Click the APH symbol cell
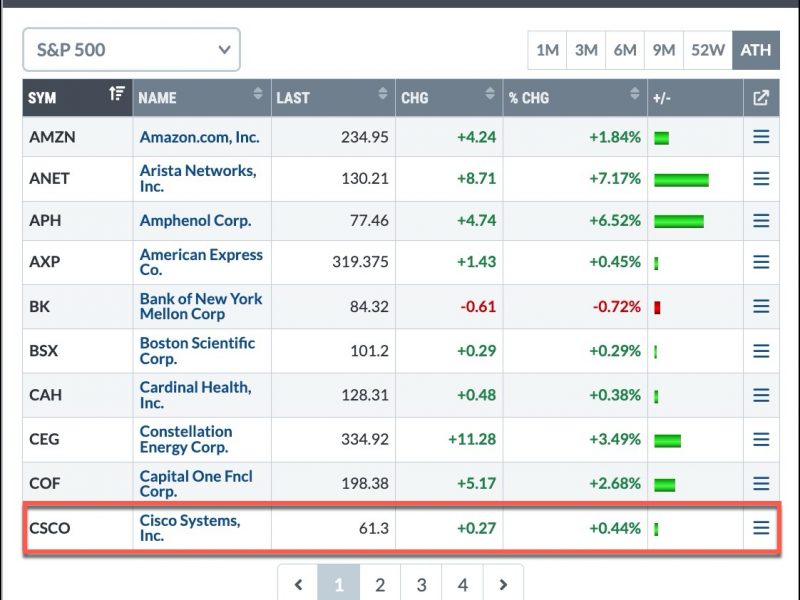This screenshot has width=800, height=600. coord(78,220)
